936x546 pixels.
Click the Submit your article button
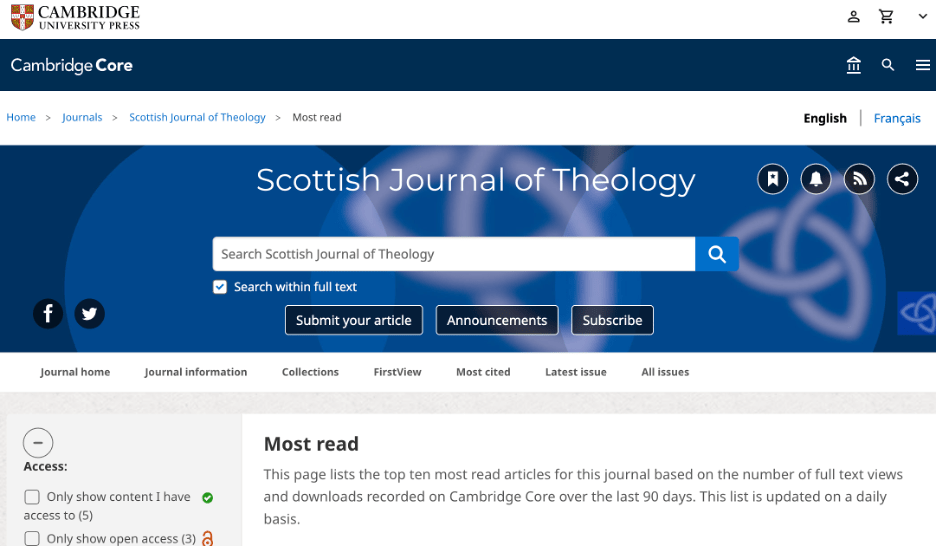click(x=353, y=320)
